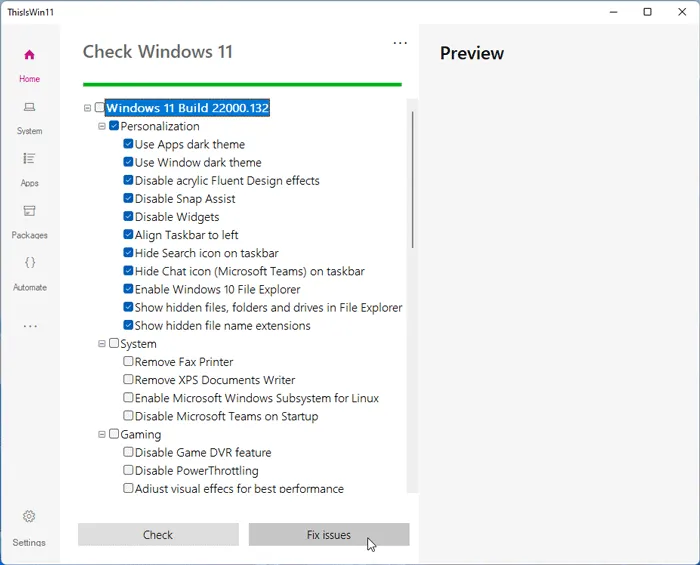
Task: Click the Fix issues button
Action: click(329, 535)
